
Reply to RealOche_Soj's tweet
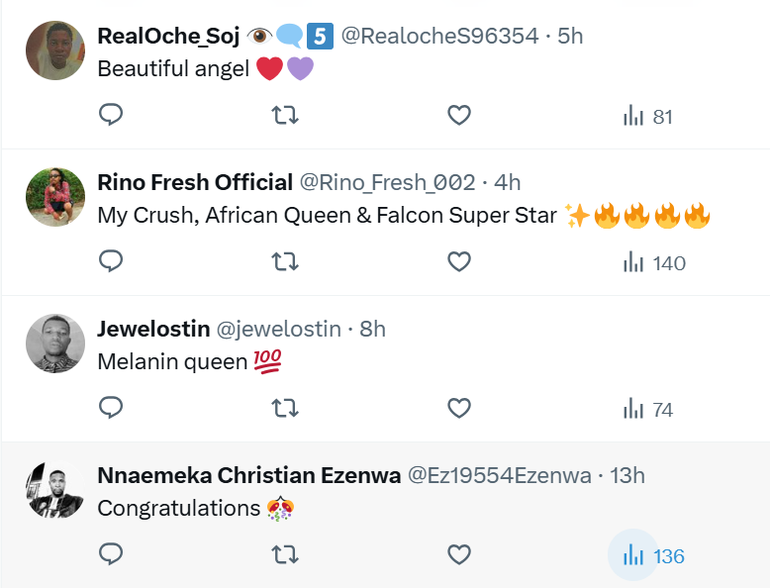click(x=111, y=116)
